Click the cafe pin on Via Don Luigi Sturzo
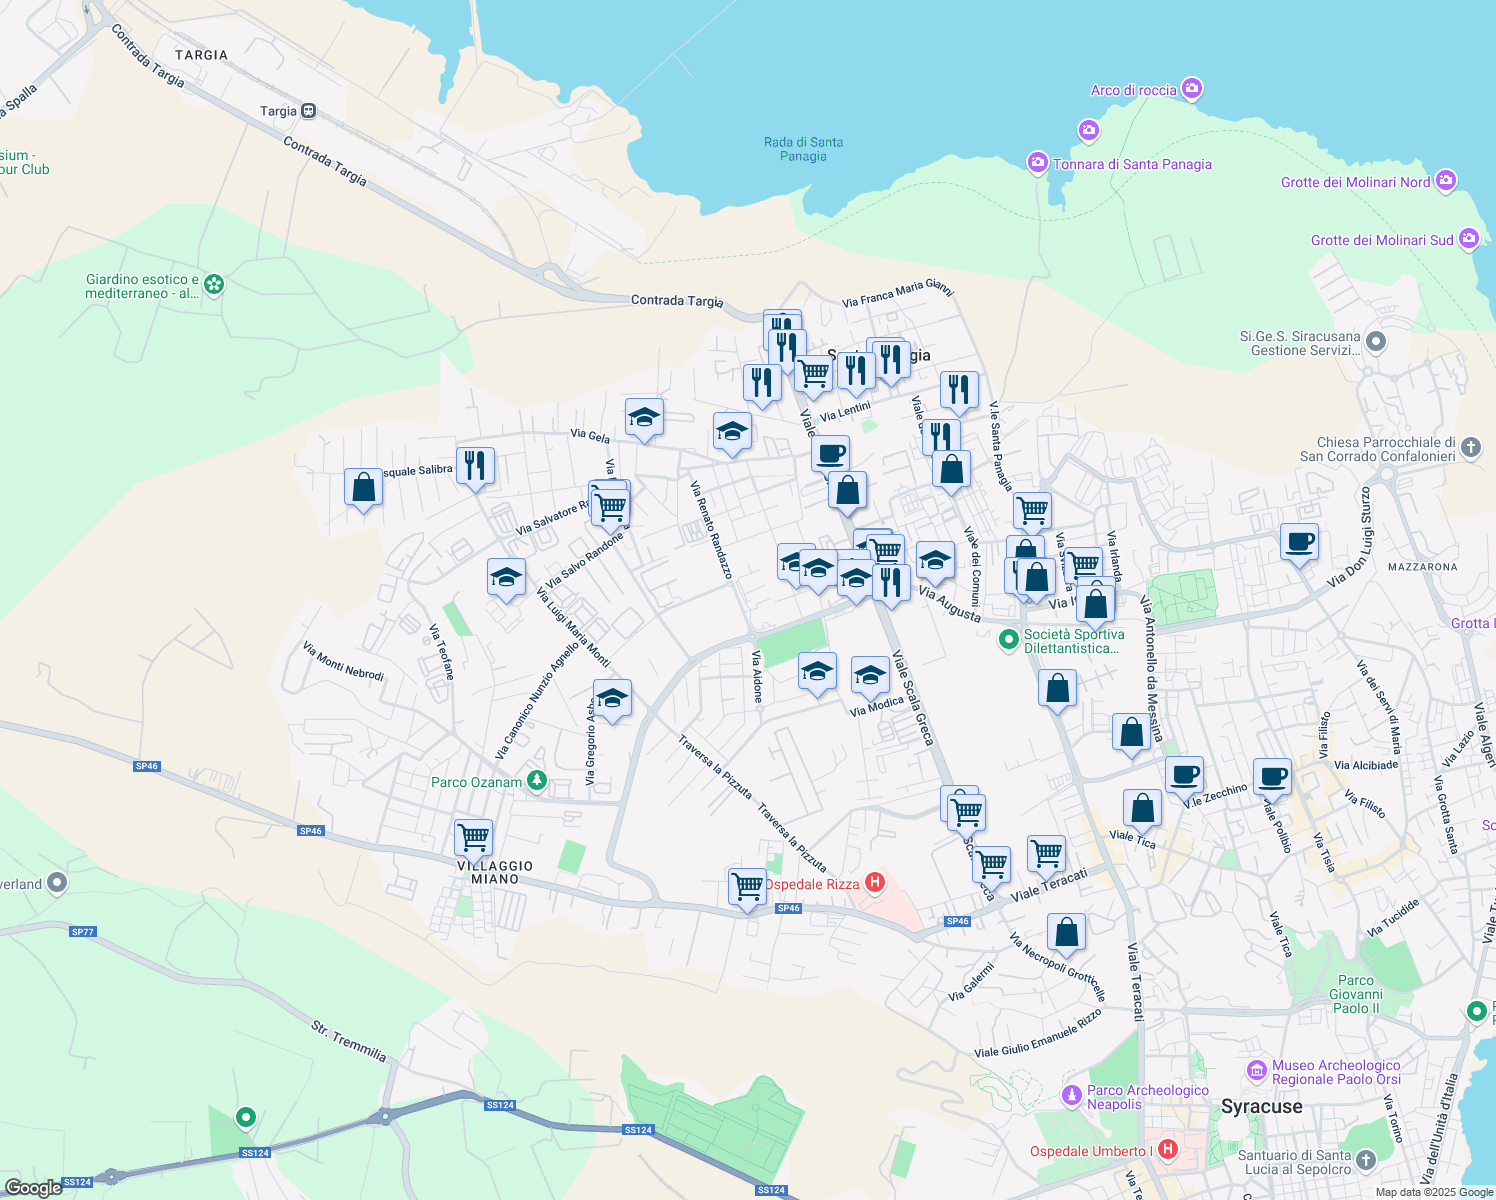This screenshot has height=1200, width=1496. 1299,543
